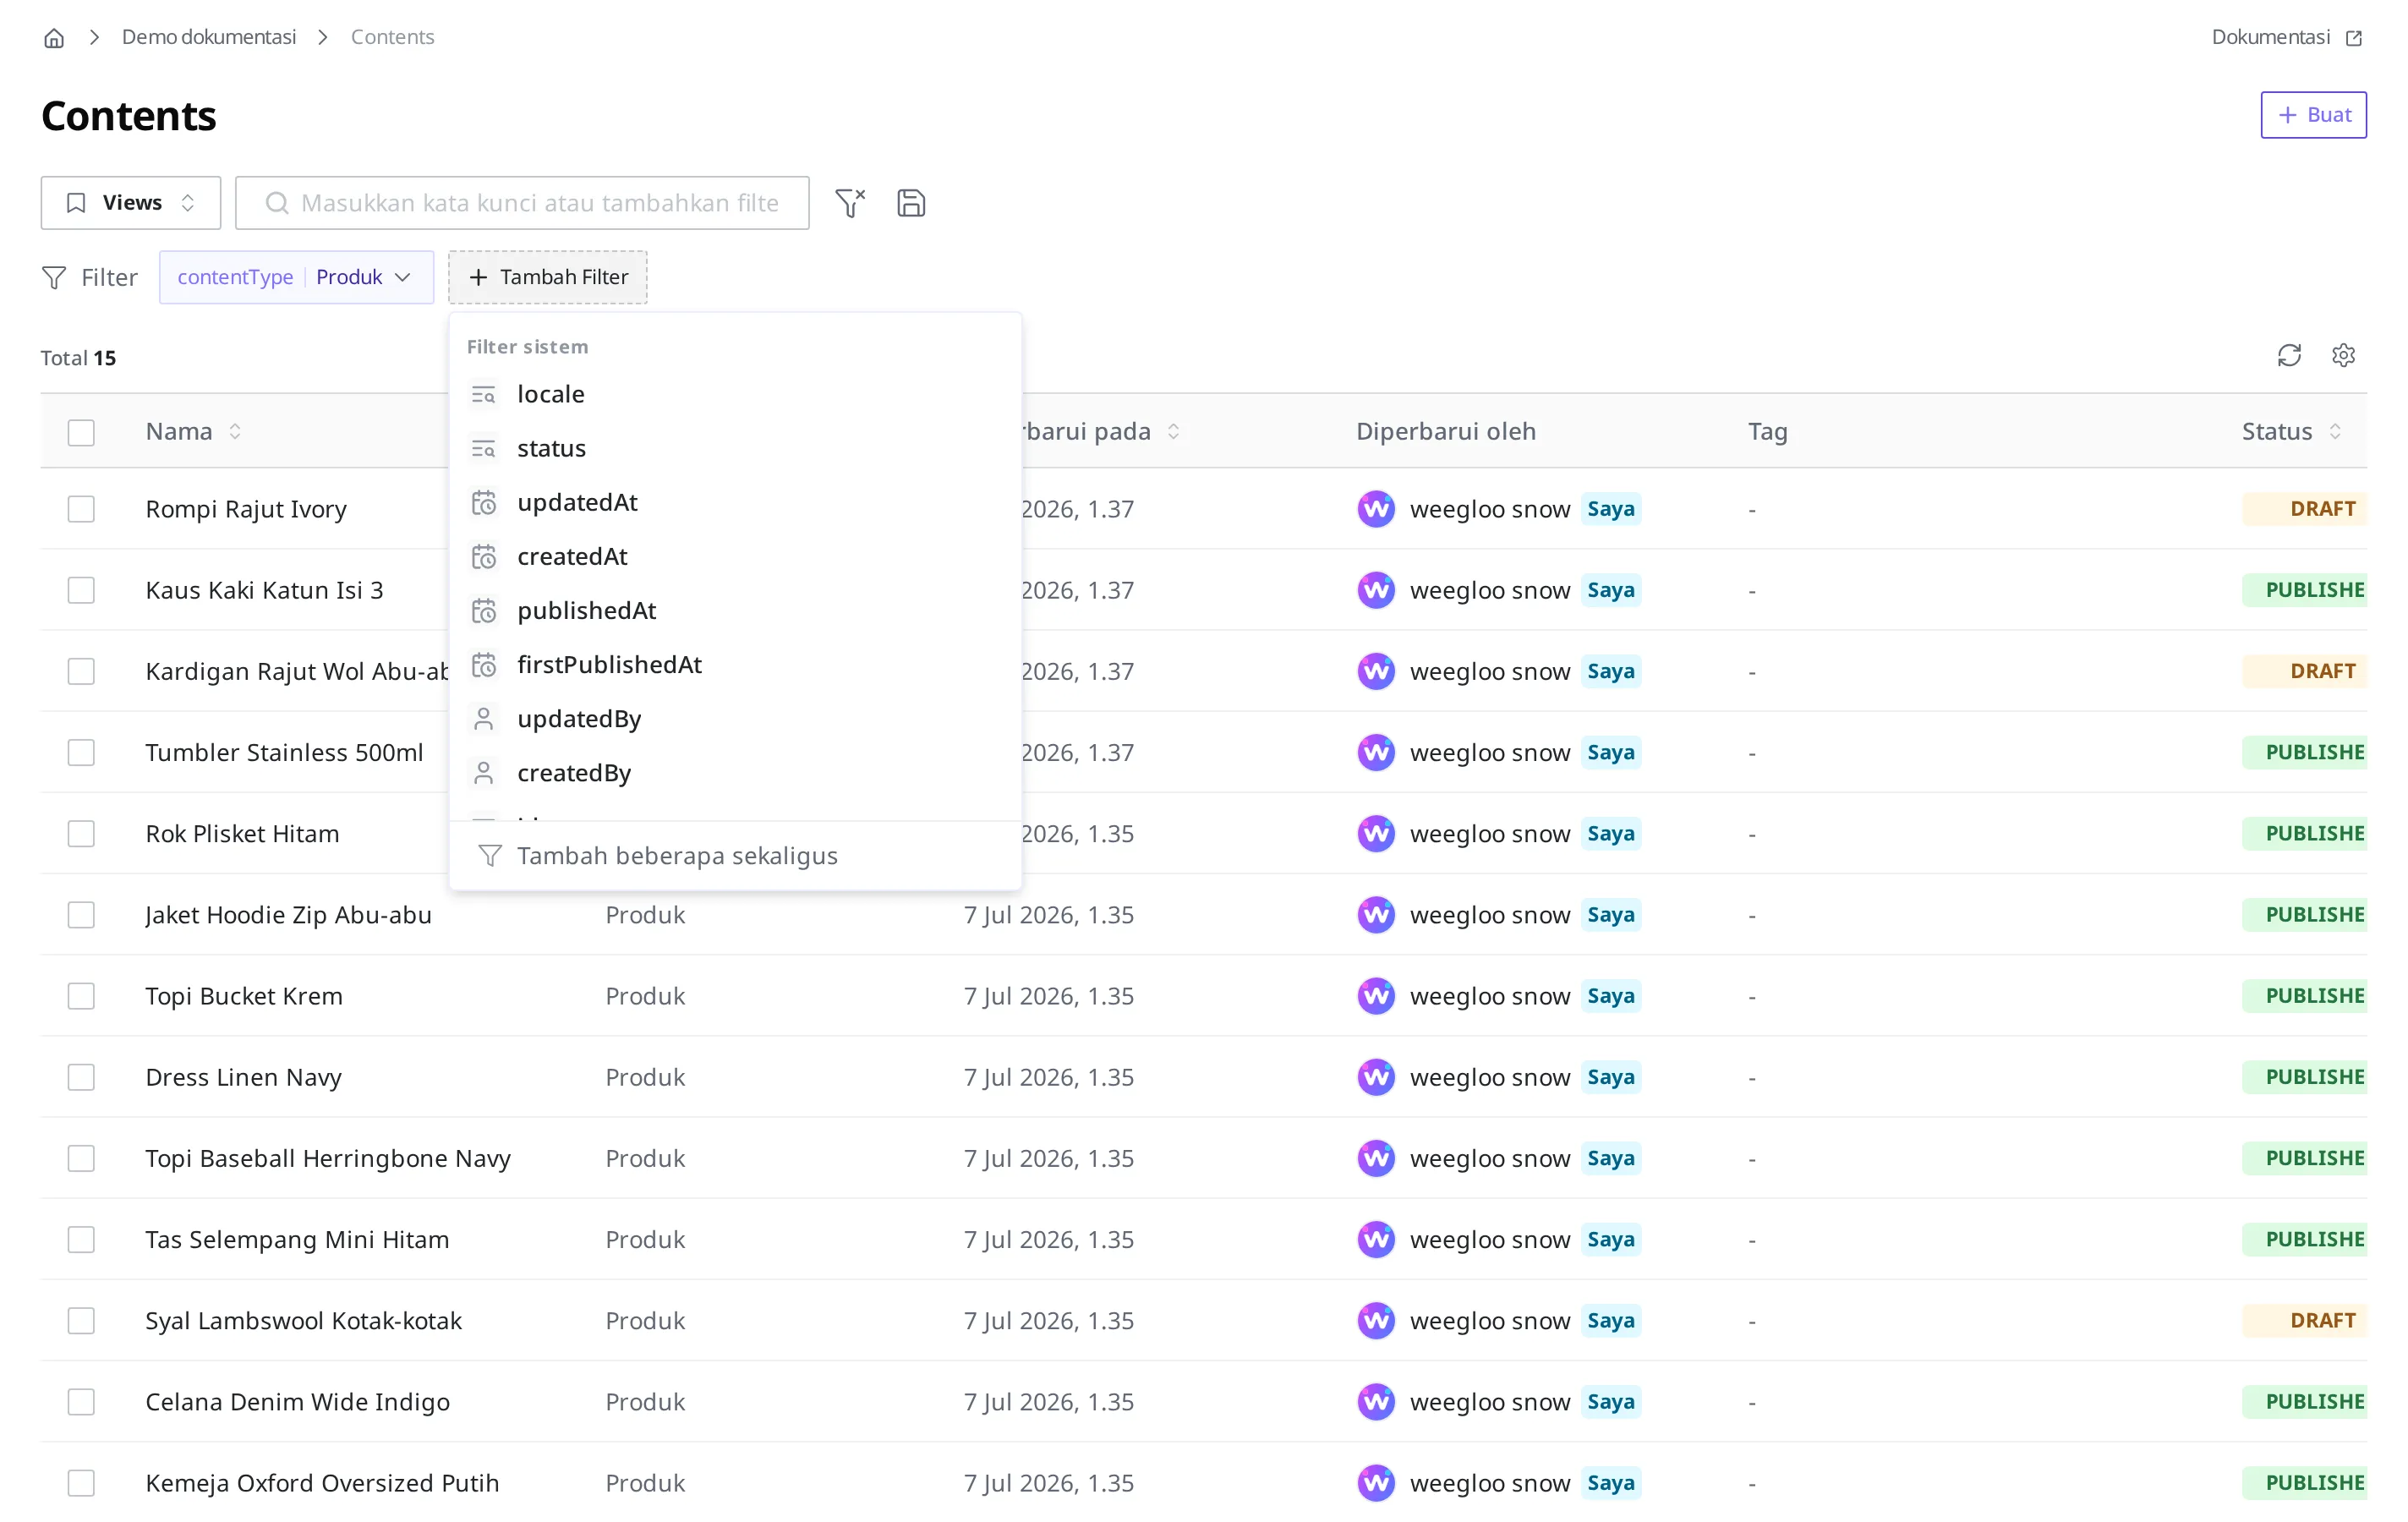Open Dokumentasi external link icon
Image resolution: width=2408 pixels, height=1522 pixels.
[2353, 38]
